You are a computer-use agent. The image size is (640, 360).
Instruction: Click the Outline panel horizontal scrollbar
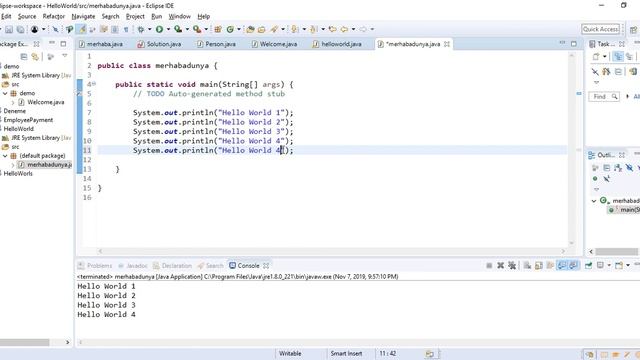coord(615,251)
